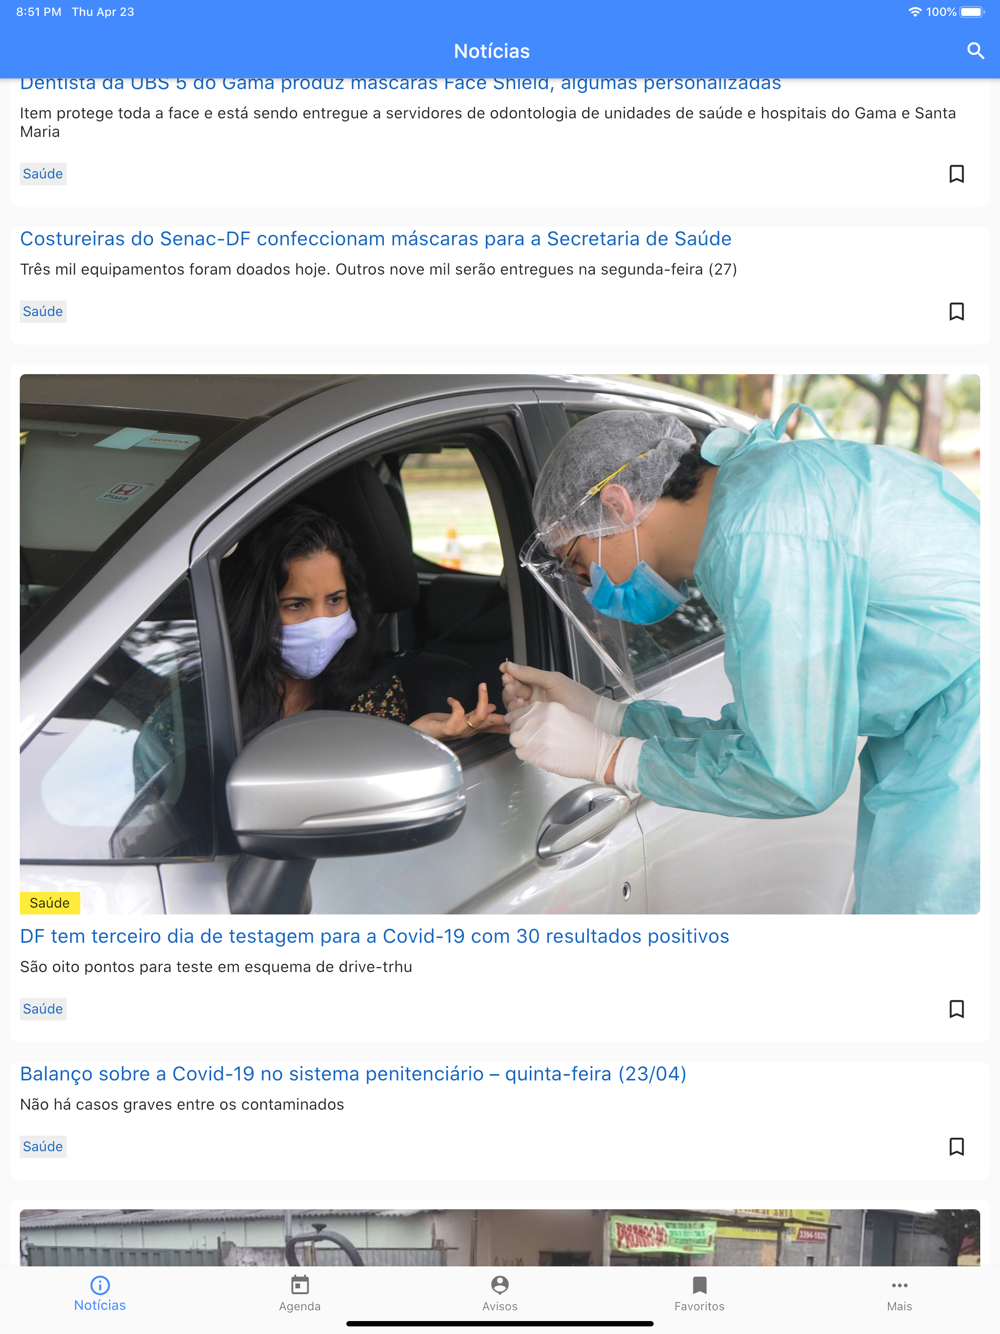Open the Agenda calendar tab
1000x1334 pixels.
point(300,1294)
